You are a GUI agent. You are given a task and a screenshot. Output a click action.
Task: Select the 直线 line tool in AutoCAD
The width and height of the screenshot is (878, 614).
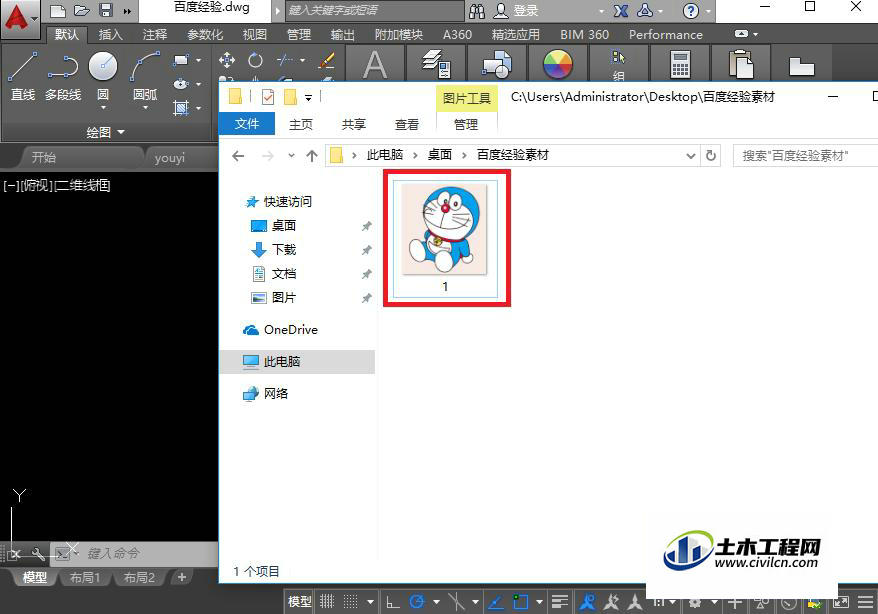(22, 76)
